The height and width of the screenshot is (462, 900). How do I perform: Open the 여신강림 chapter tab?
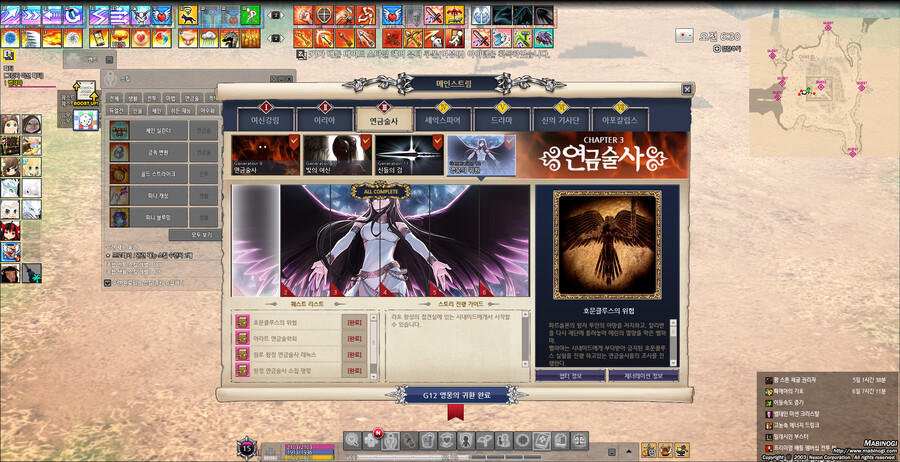266,119
